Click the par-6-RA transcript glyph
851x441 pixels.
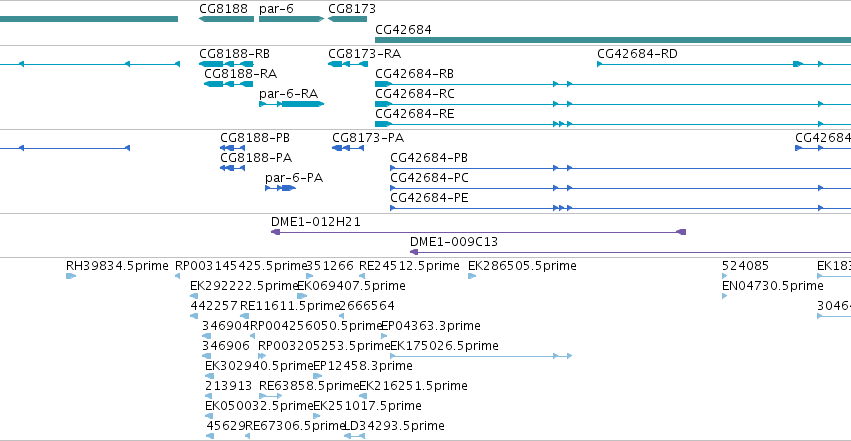coord(291,104)
